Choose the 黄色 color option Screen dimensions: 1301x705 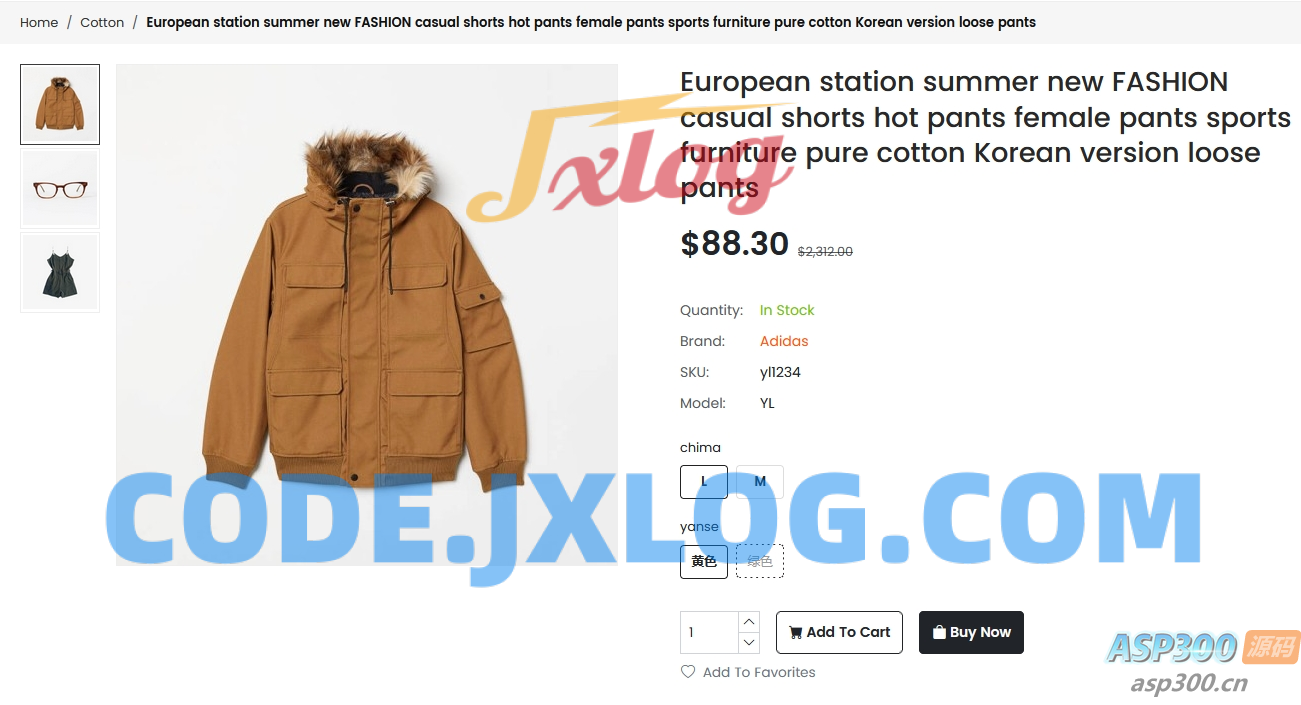(704, 561)
